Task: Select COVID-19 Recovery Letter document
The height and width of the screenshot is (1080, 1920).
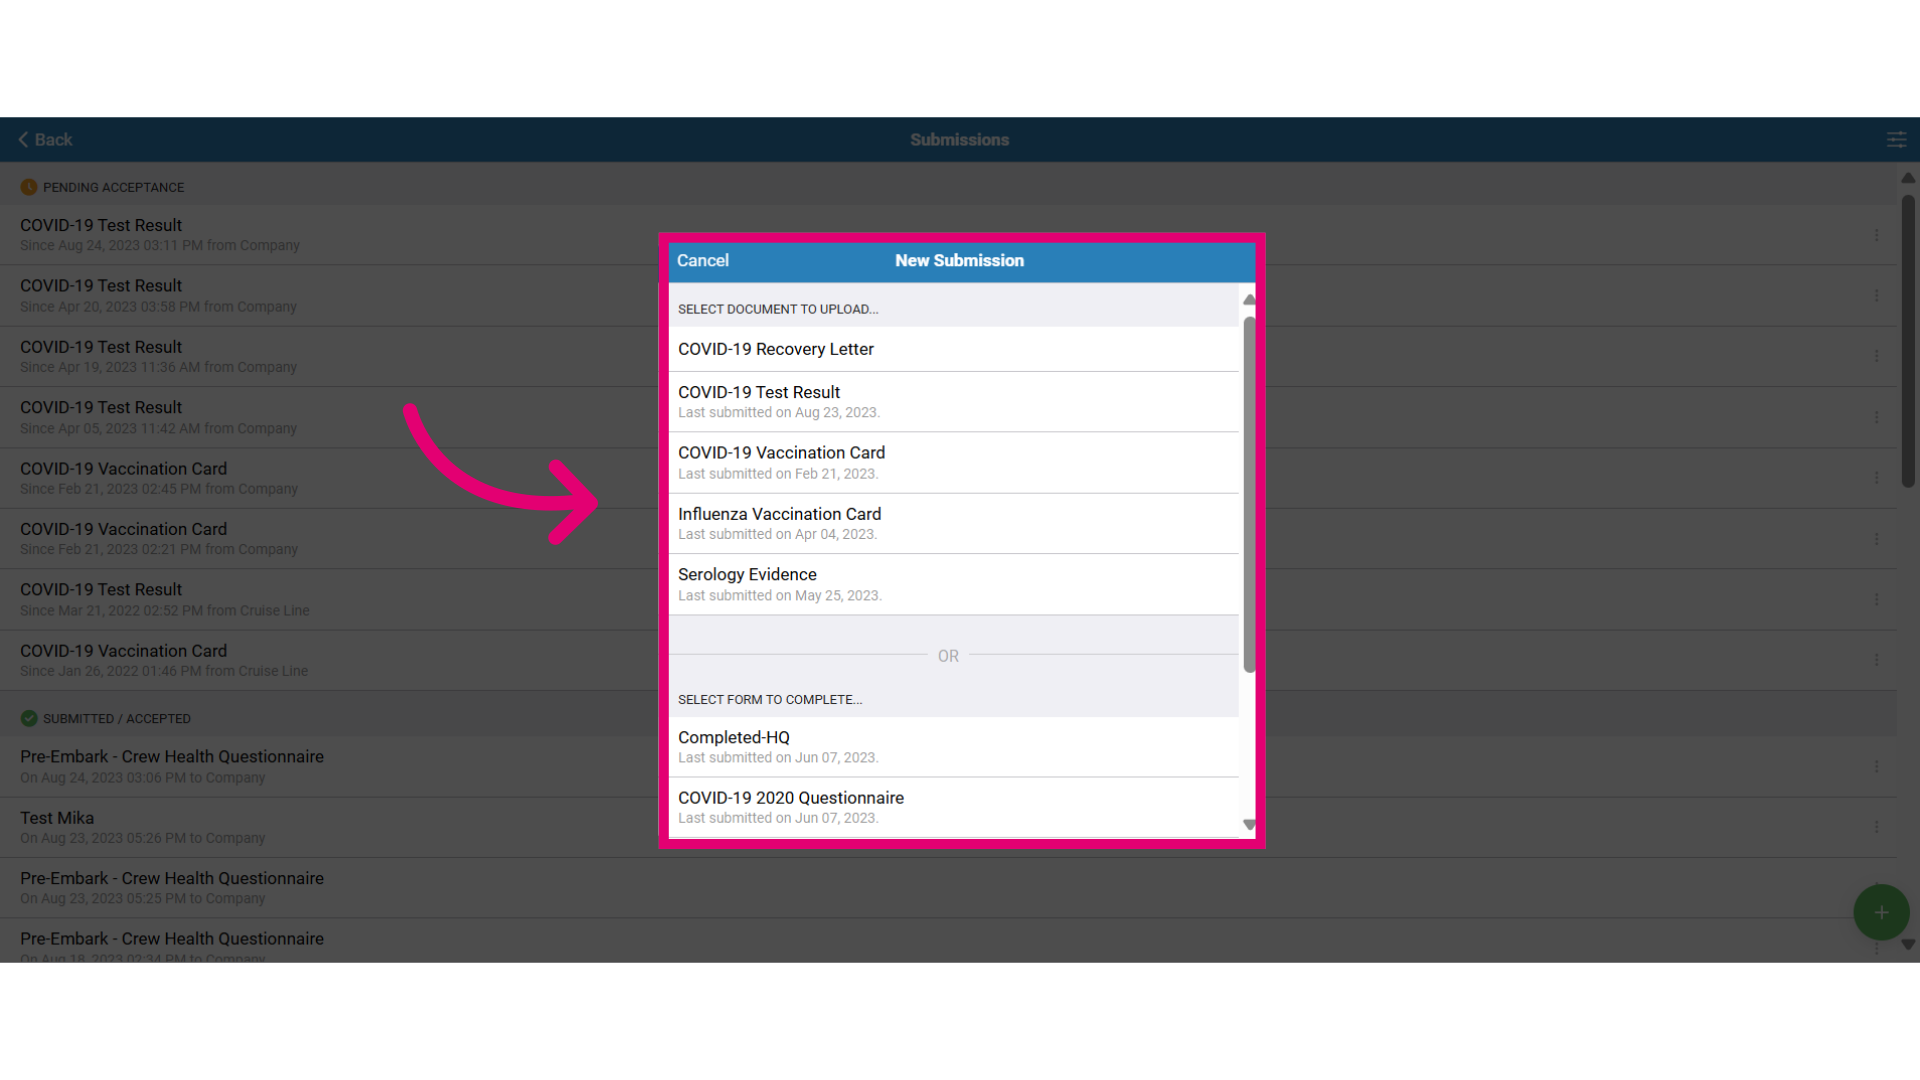Action: [x=954, y=349]
